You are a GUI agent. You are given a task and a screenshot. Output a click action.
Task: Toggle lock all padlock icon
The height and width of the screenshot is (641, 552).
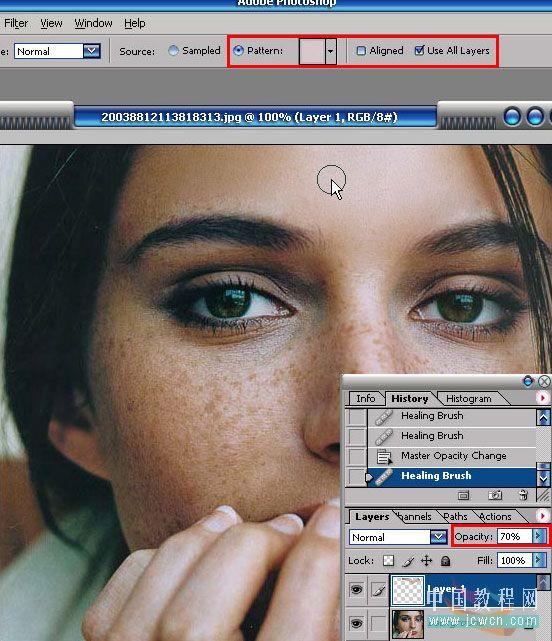point(446,560)
